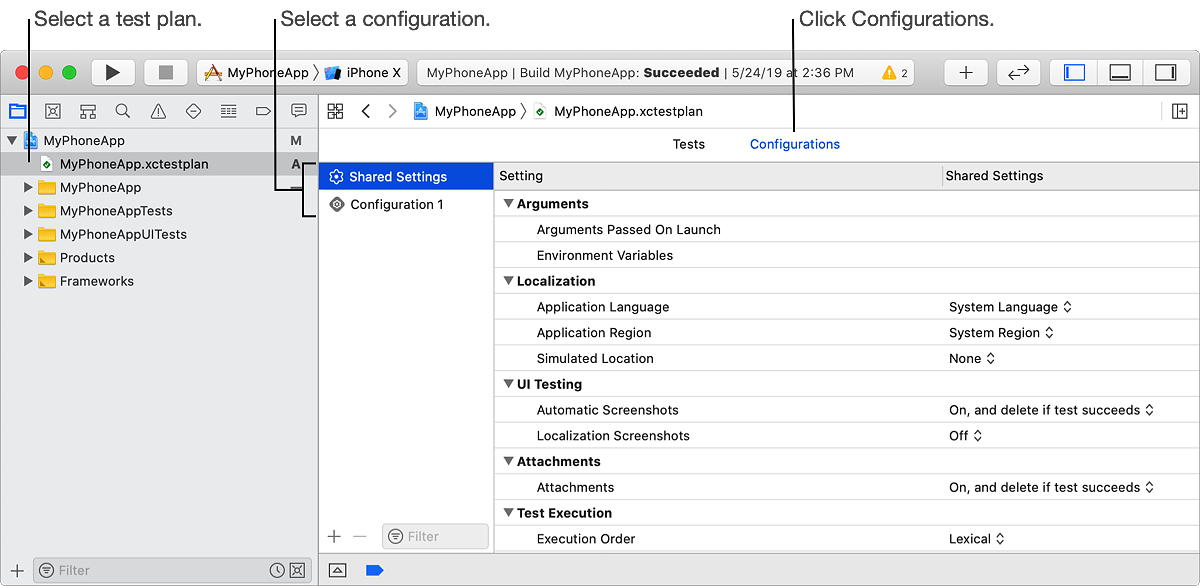Screen dimensions: 1200x586
Task: Open Application Language System Language popup
Action: 1010,307
